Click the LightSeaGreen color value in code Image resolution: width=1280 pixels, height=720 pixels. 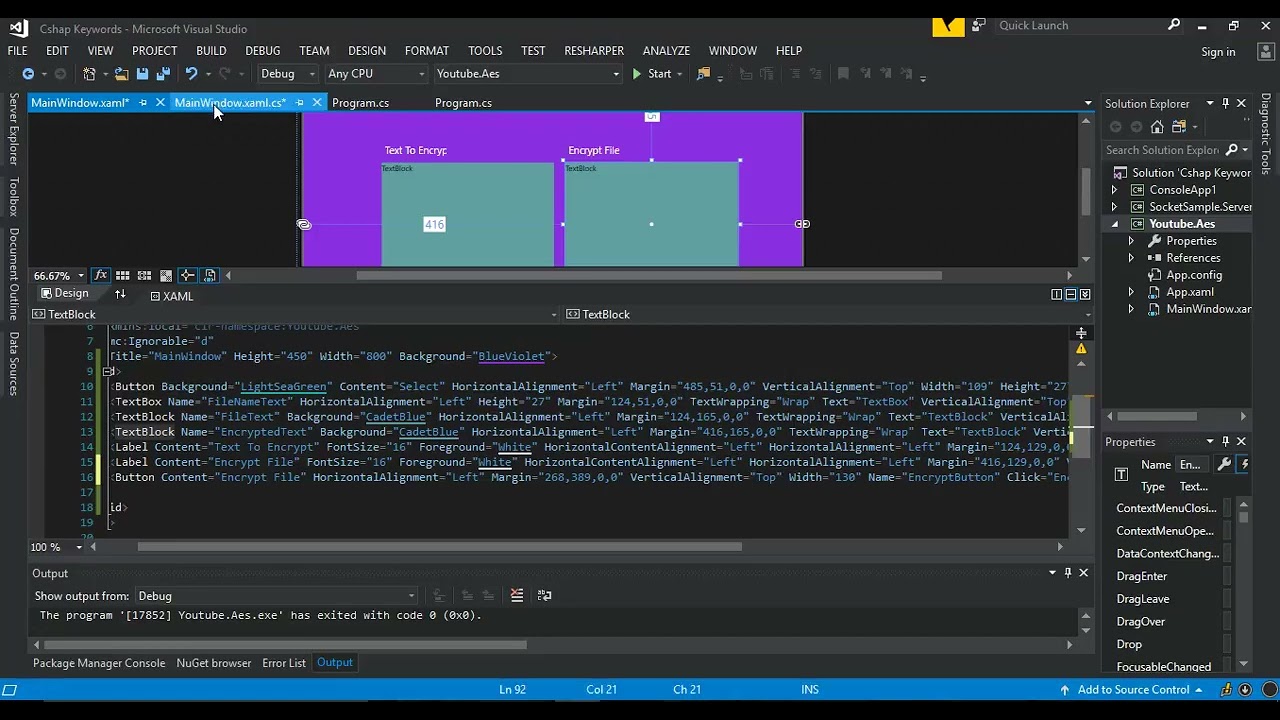pyautogui.click(x=283, y=387)
